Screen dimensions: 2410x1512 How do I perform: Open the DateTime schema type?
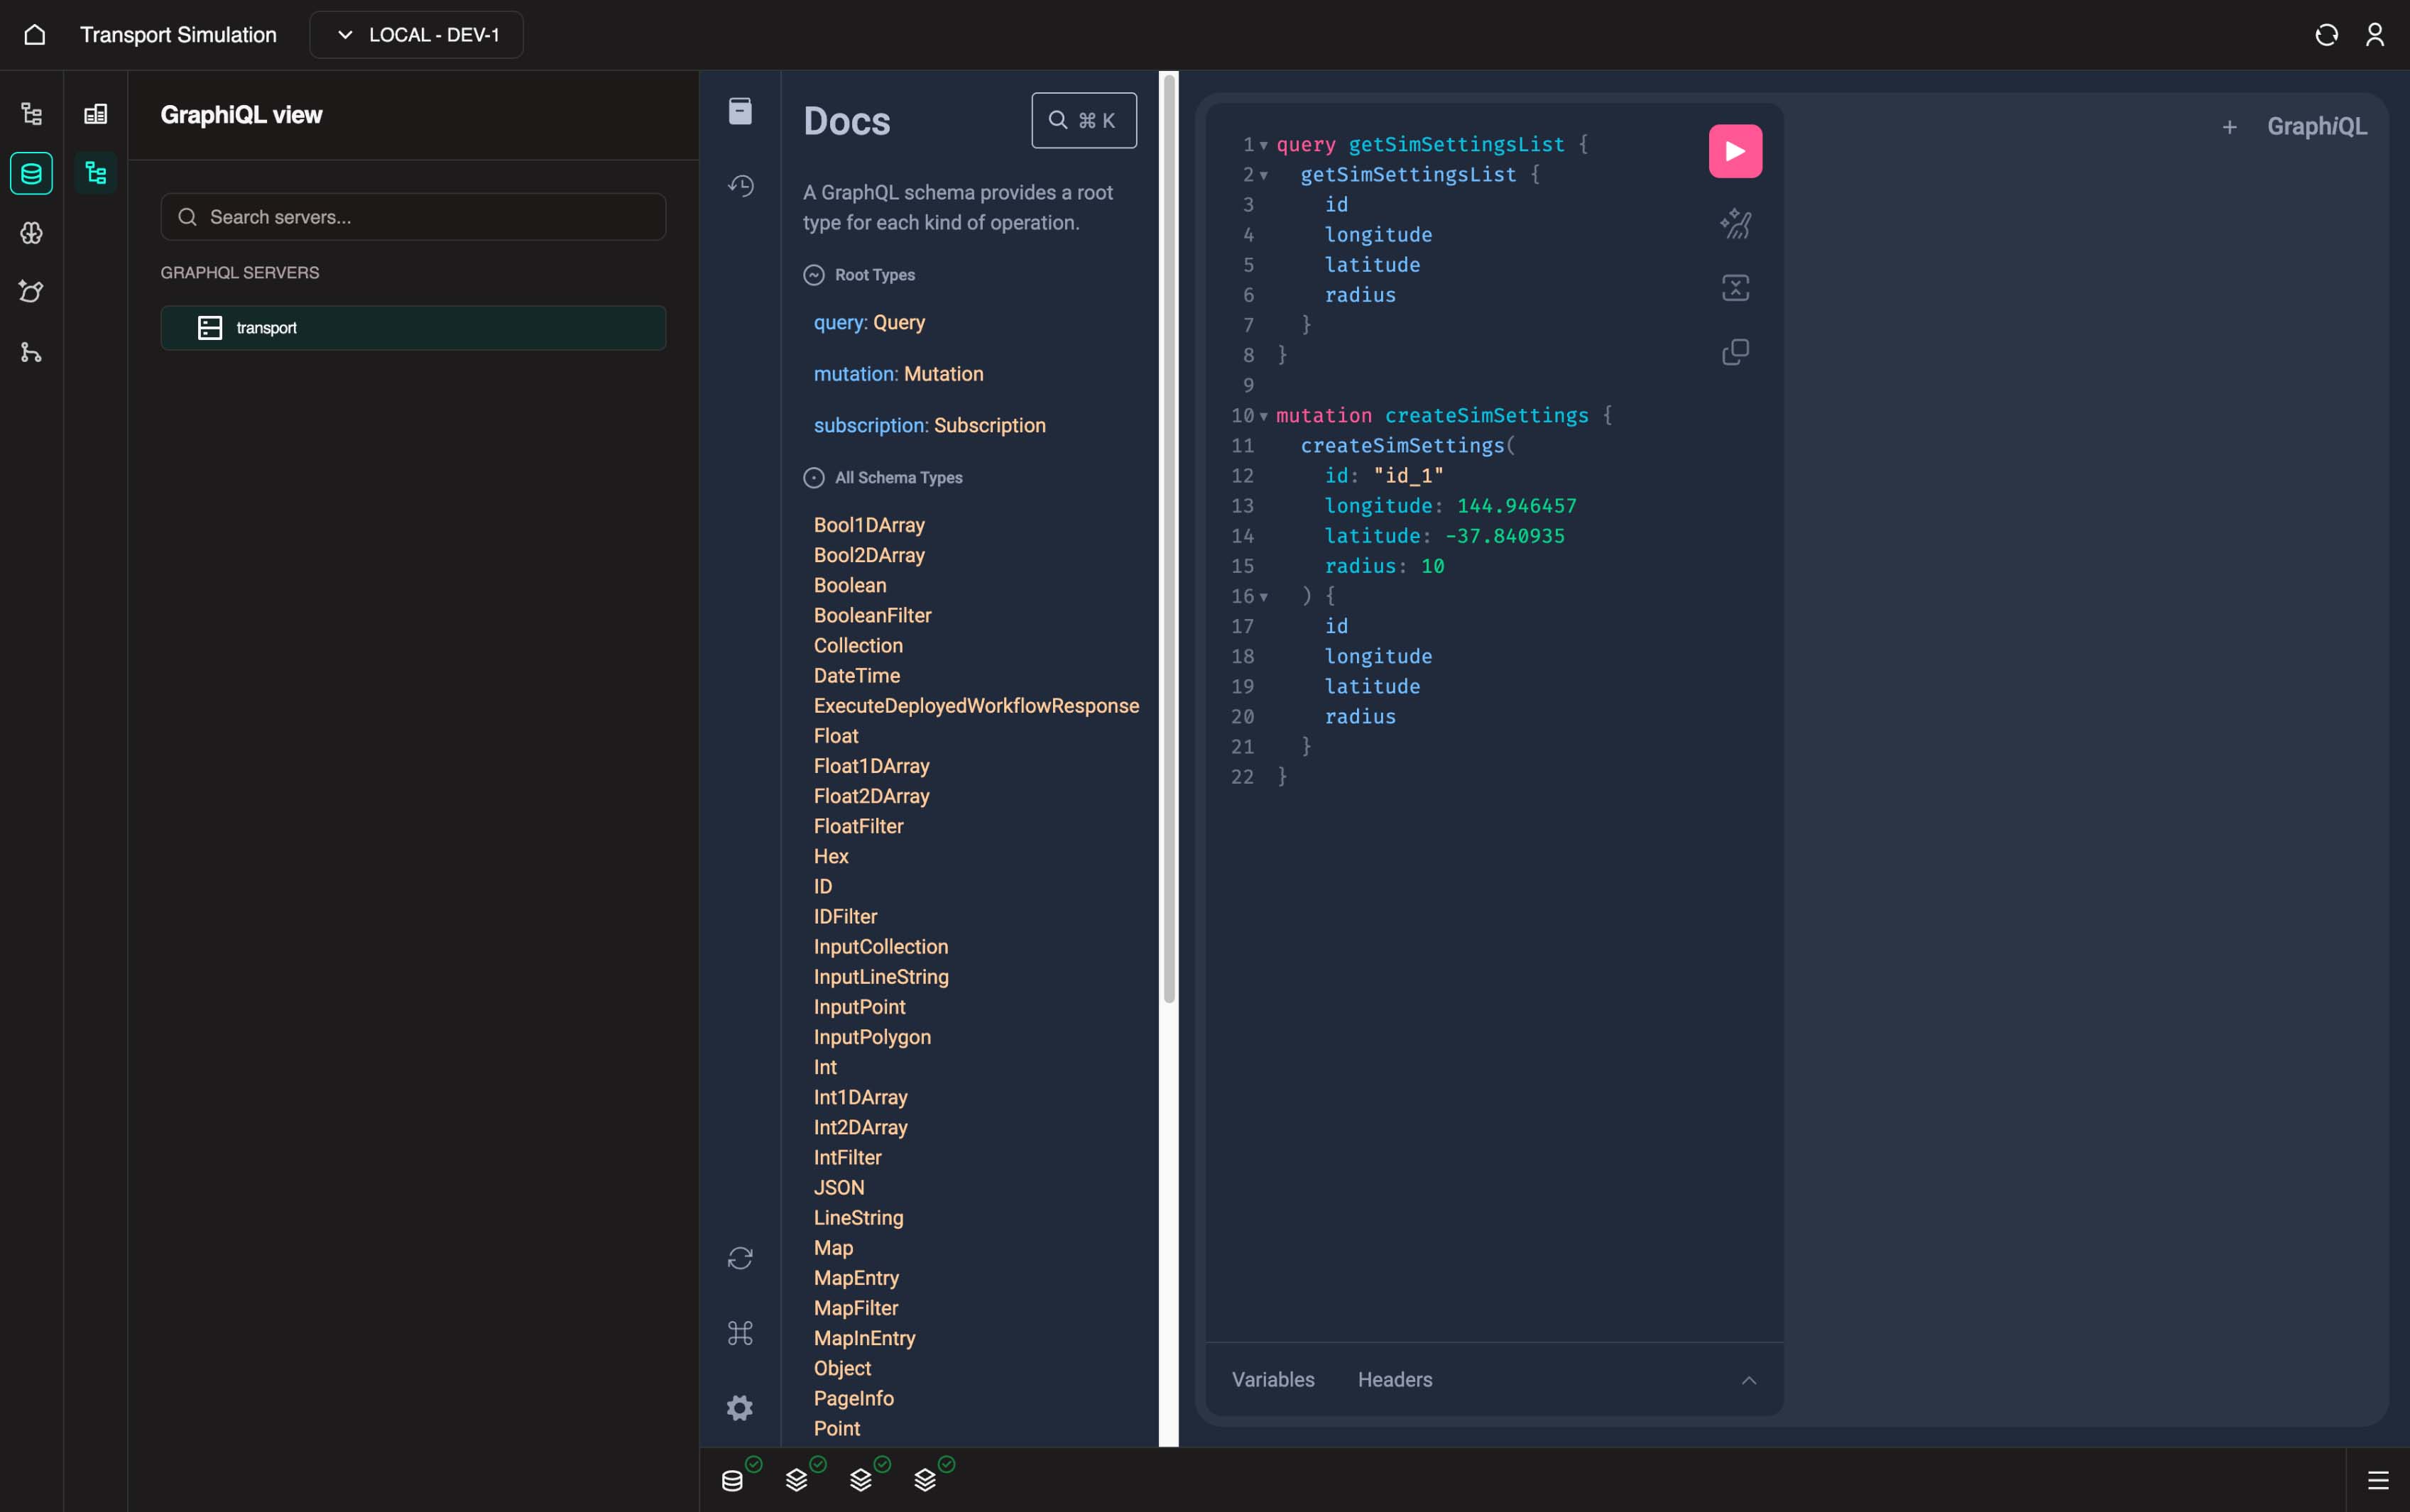click(x=856, y=676)
